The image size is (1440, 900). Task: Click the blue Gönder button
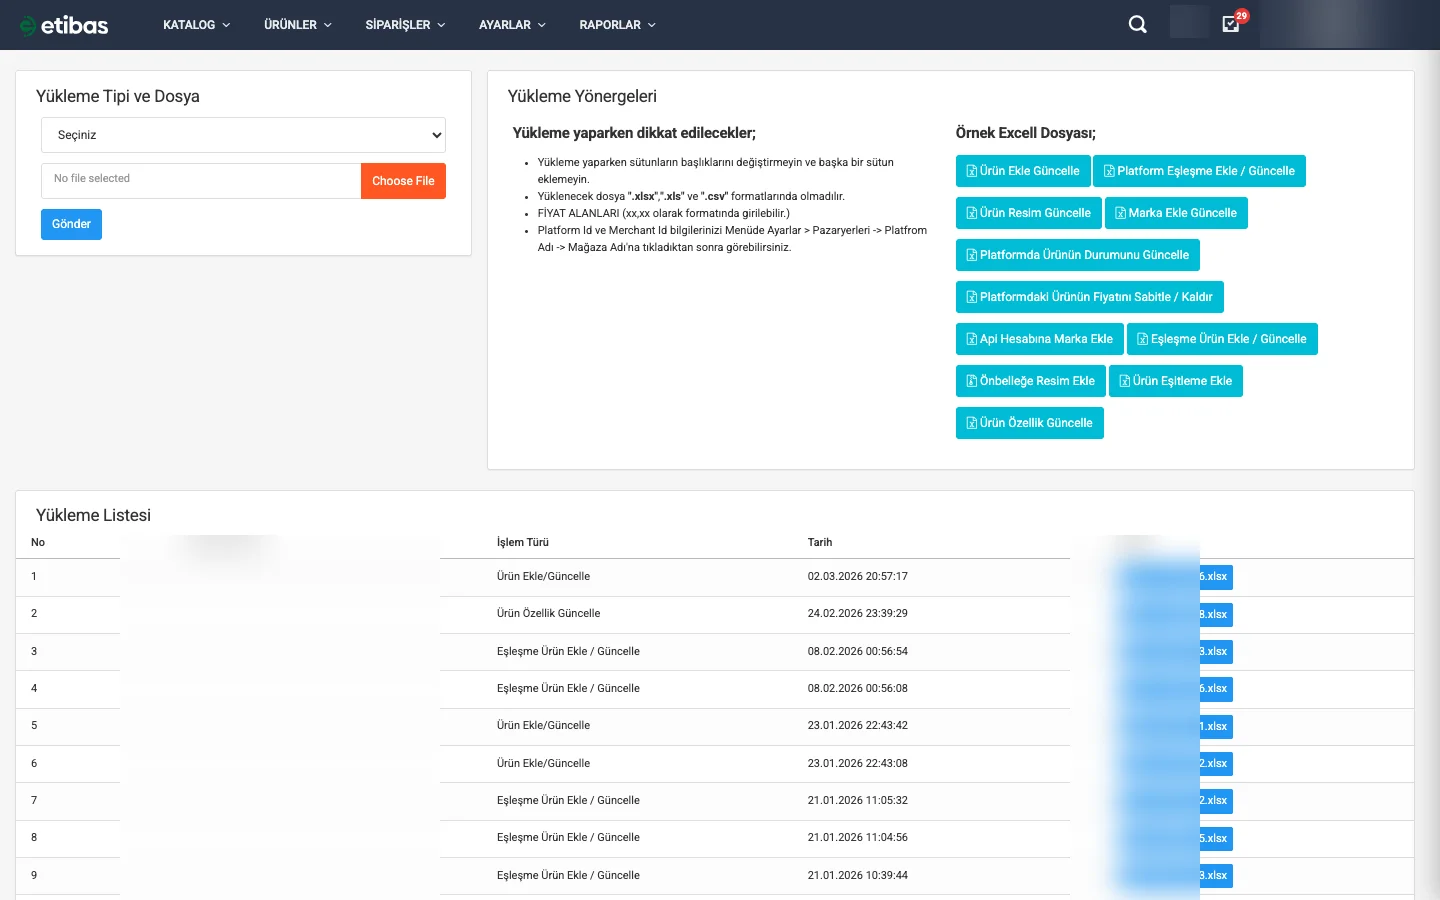71,224
